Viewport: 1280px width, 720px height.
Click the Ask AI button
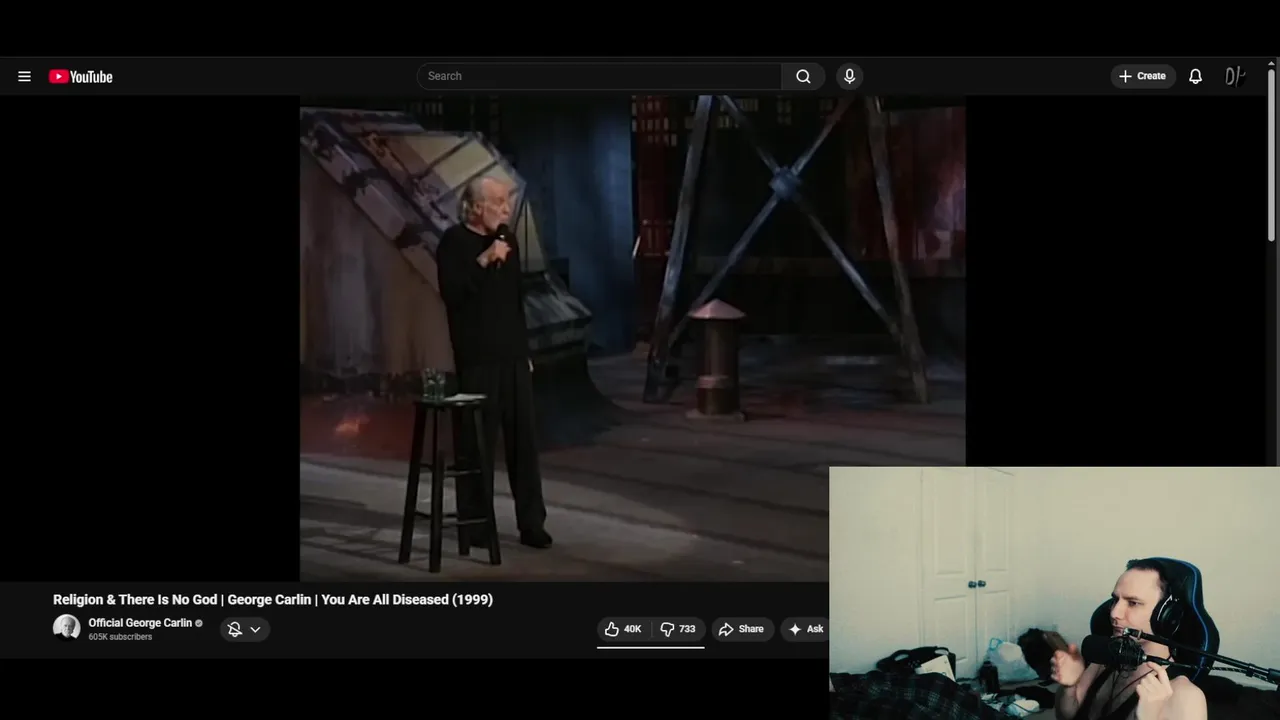[x=805, y=629]
